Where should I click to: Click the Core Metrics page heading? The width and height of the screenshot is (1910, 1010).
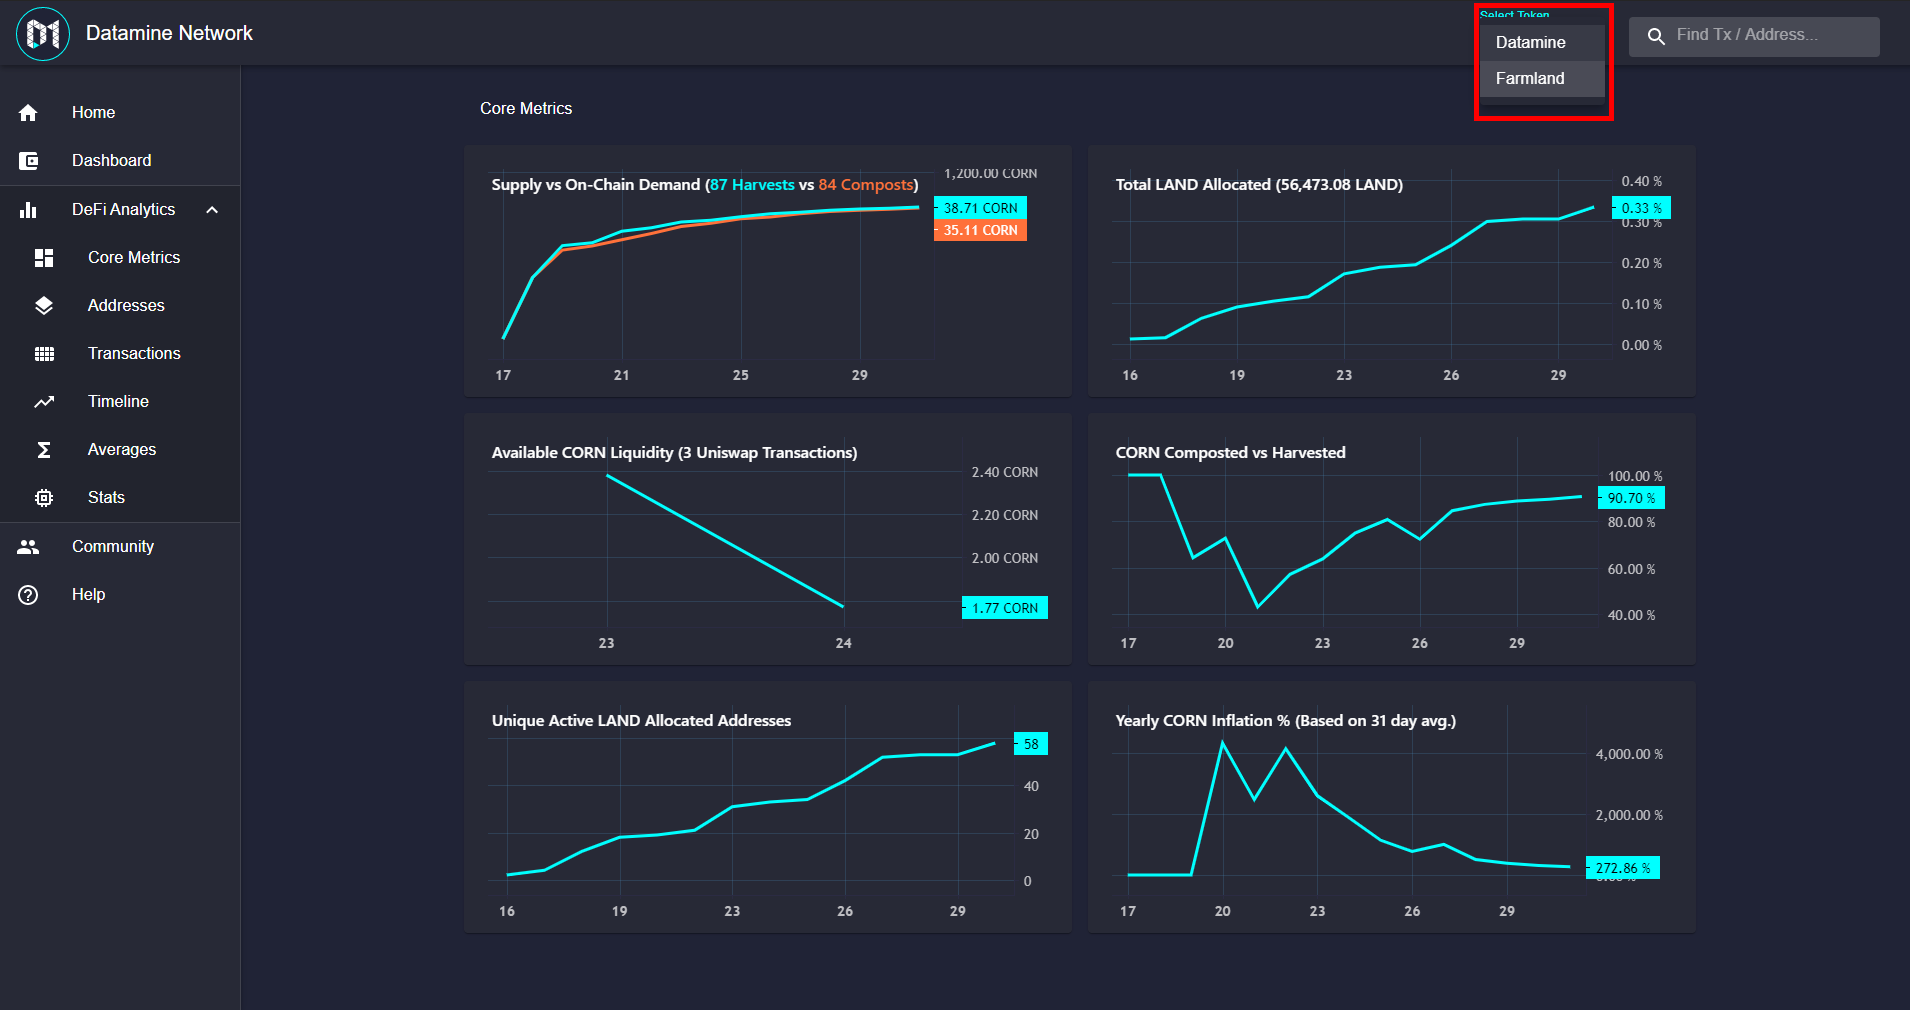[526, 109]
